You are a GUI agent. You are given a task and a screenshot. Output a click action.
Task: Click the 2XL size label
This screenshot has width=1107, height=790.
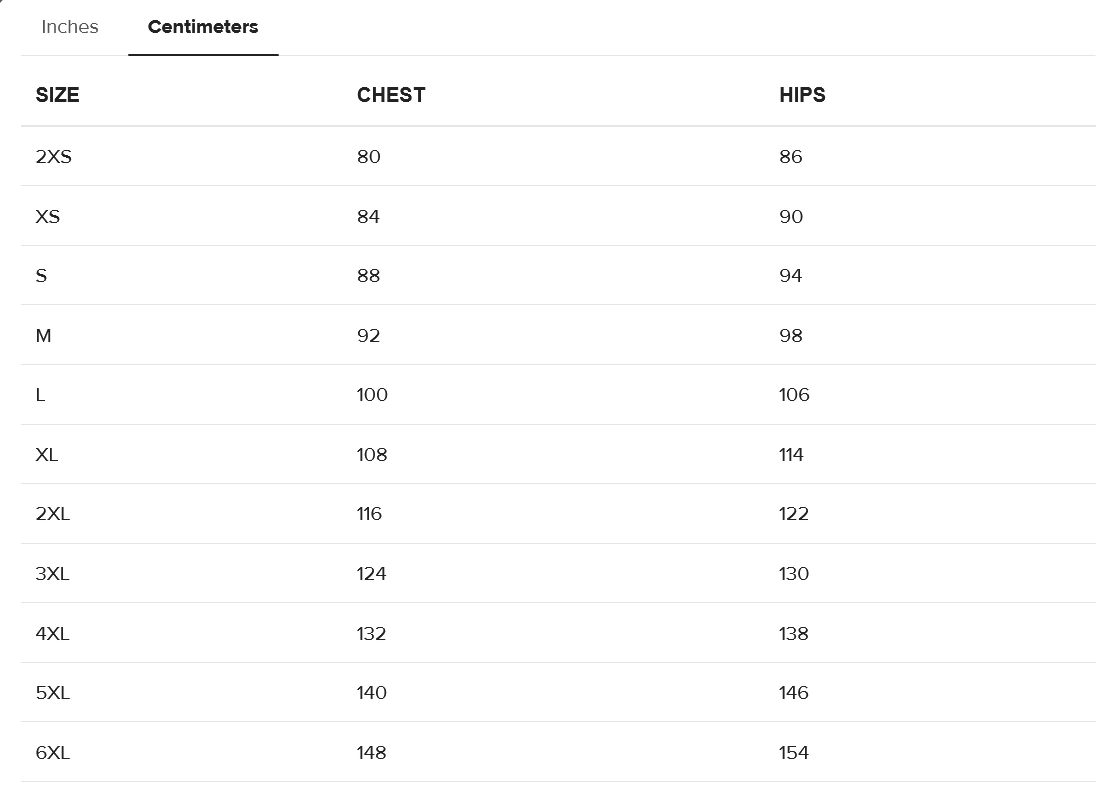point(52,514)
